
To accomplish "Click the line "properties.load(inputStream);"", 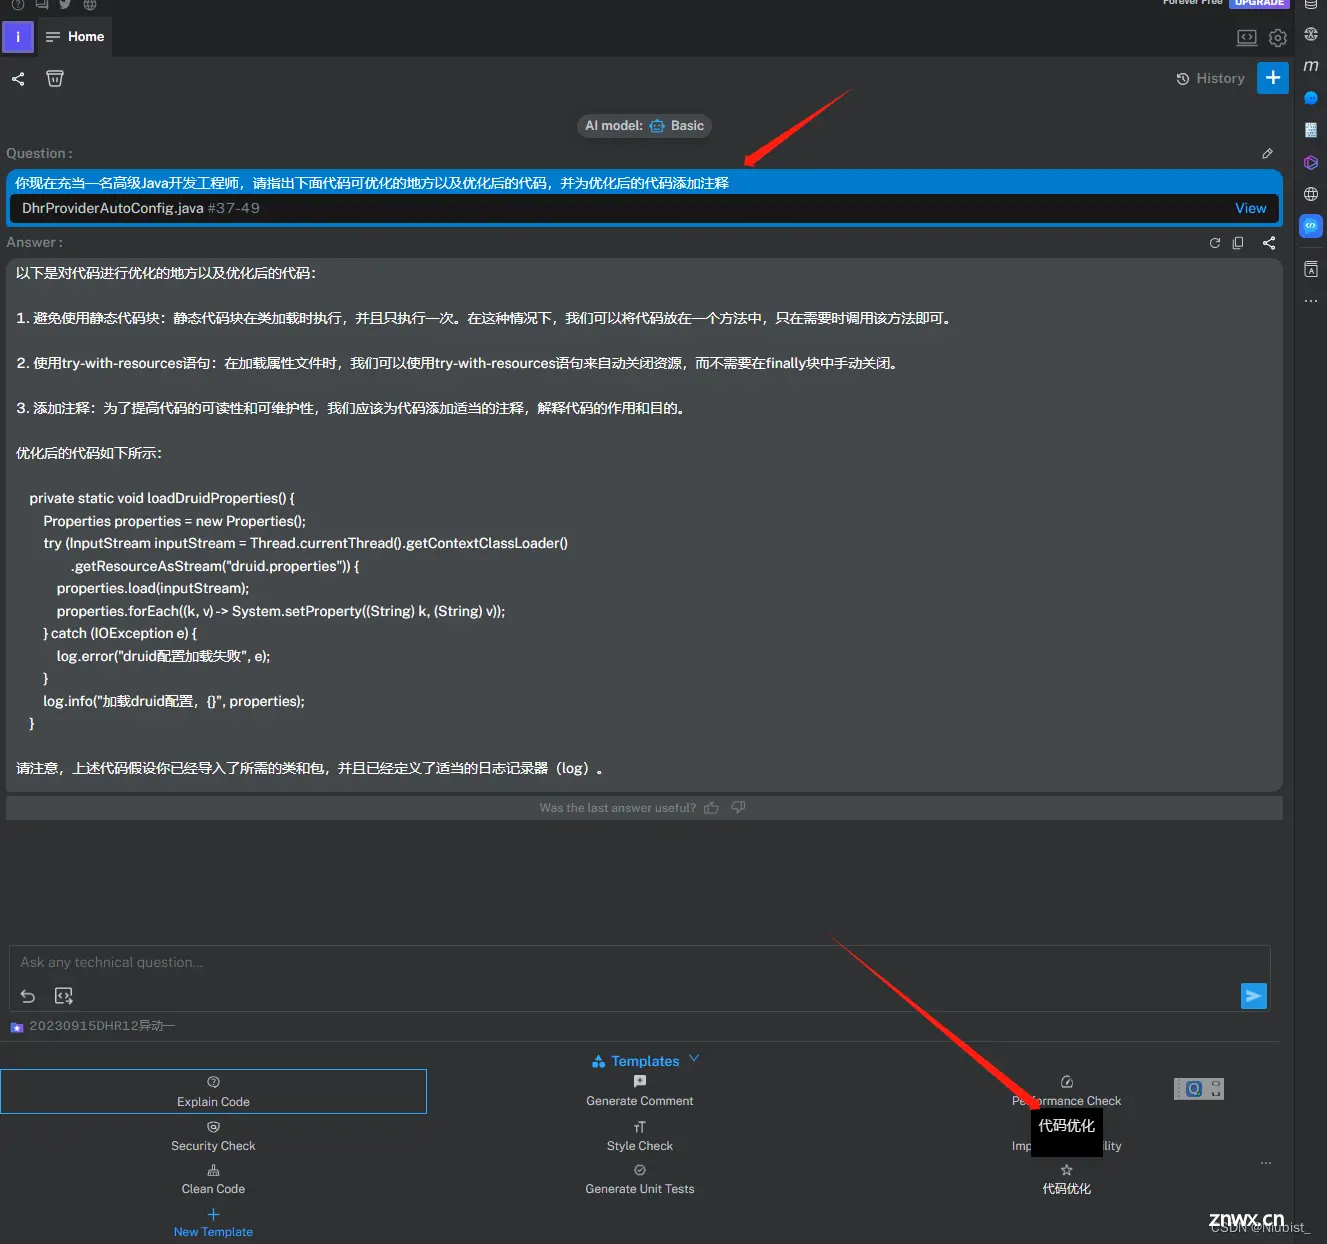I will [x=153, y=588].
